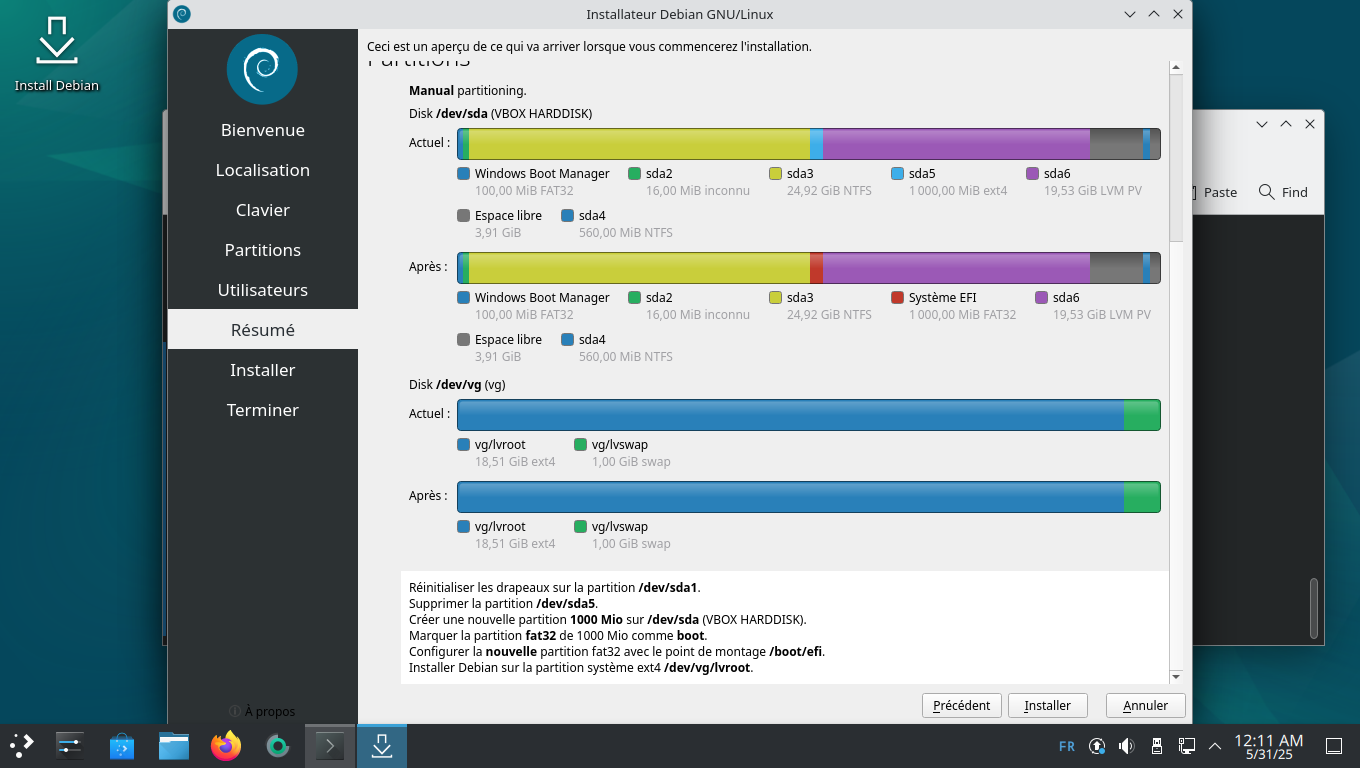Open the audio volume tray icon
Viewport: 1360px width, 768px height.
(x=1126, y=746)
